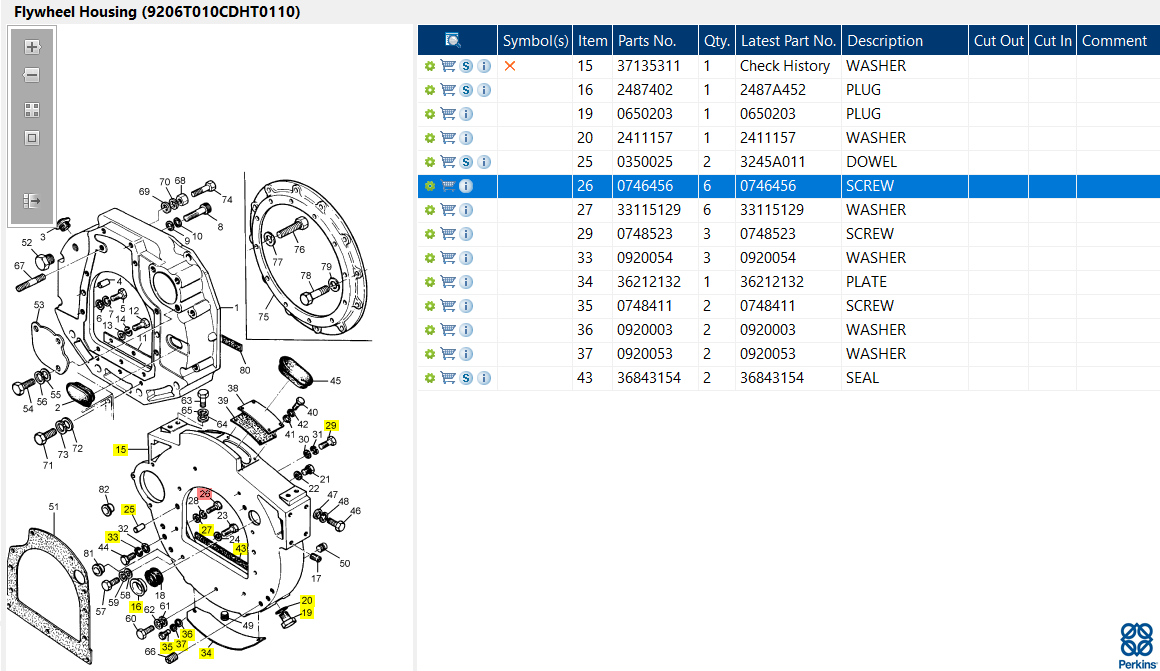Add item 15 washer to cart

coord(448,66)
